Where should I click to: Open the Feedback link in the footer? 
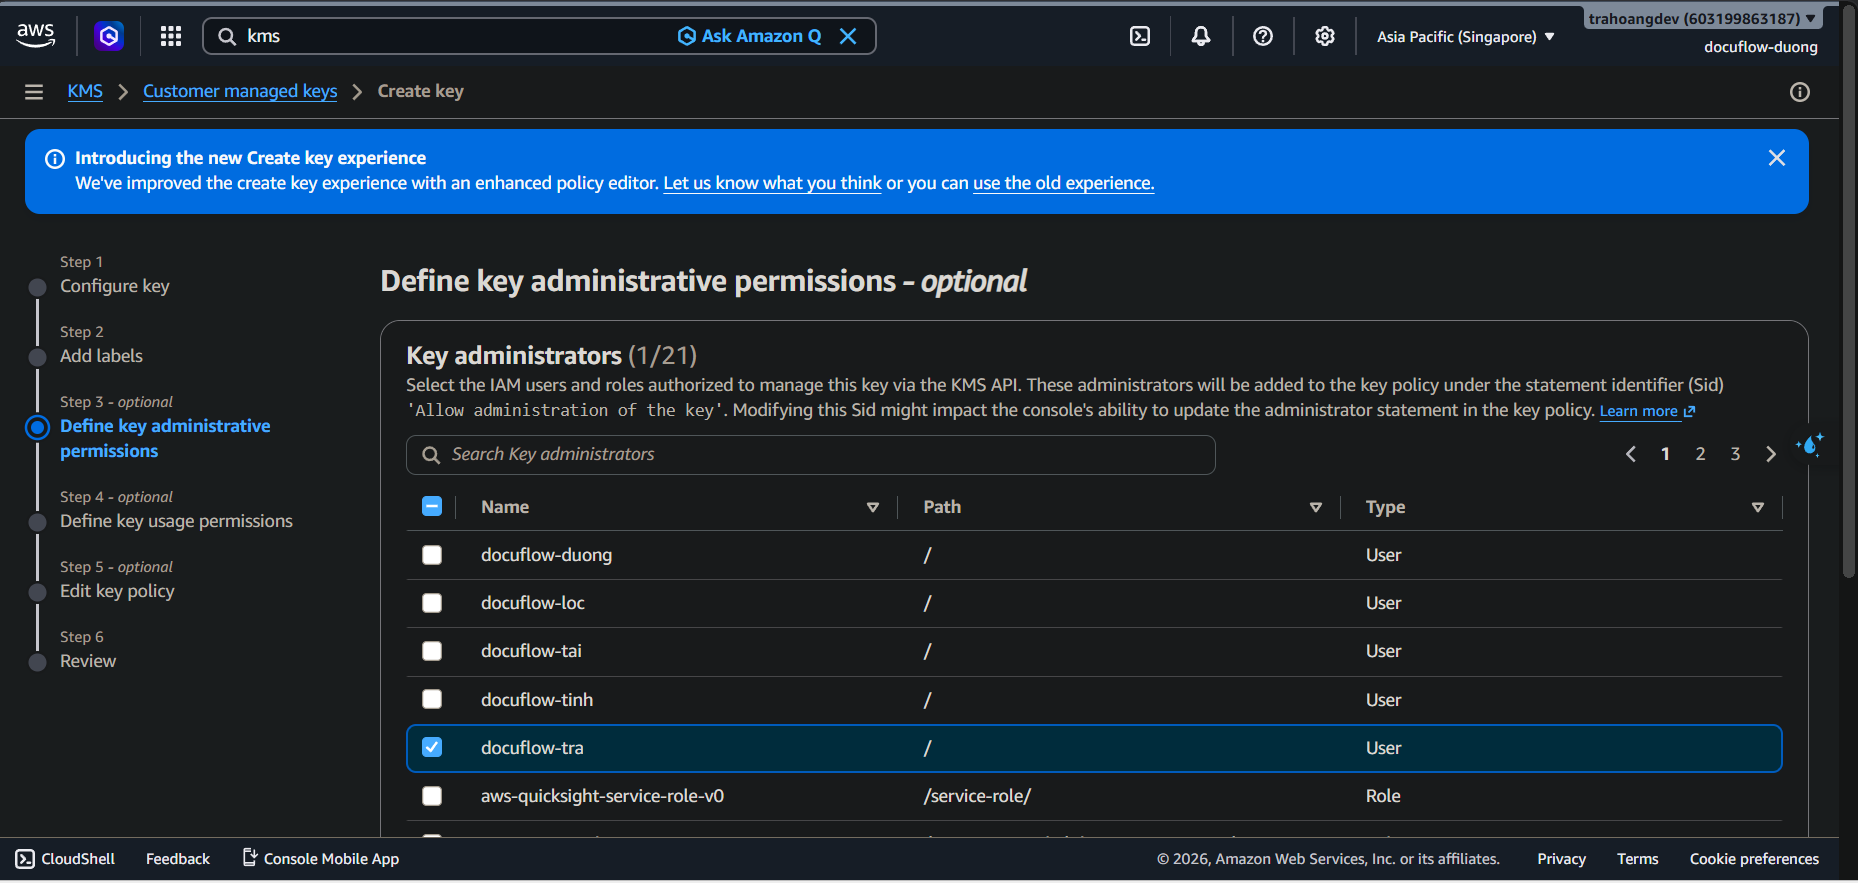(x=178, y=859)
